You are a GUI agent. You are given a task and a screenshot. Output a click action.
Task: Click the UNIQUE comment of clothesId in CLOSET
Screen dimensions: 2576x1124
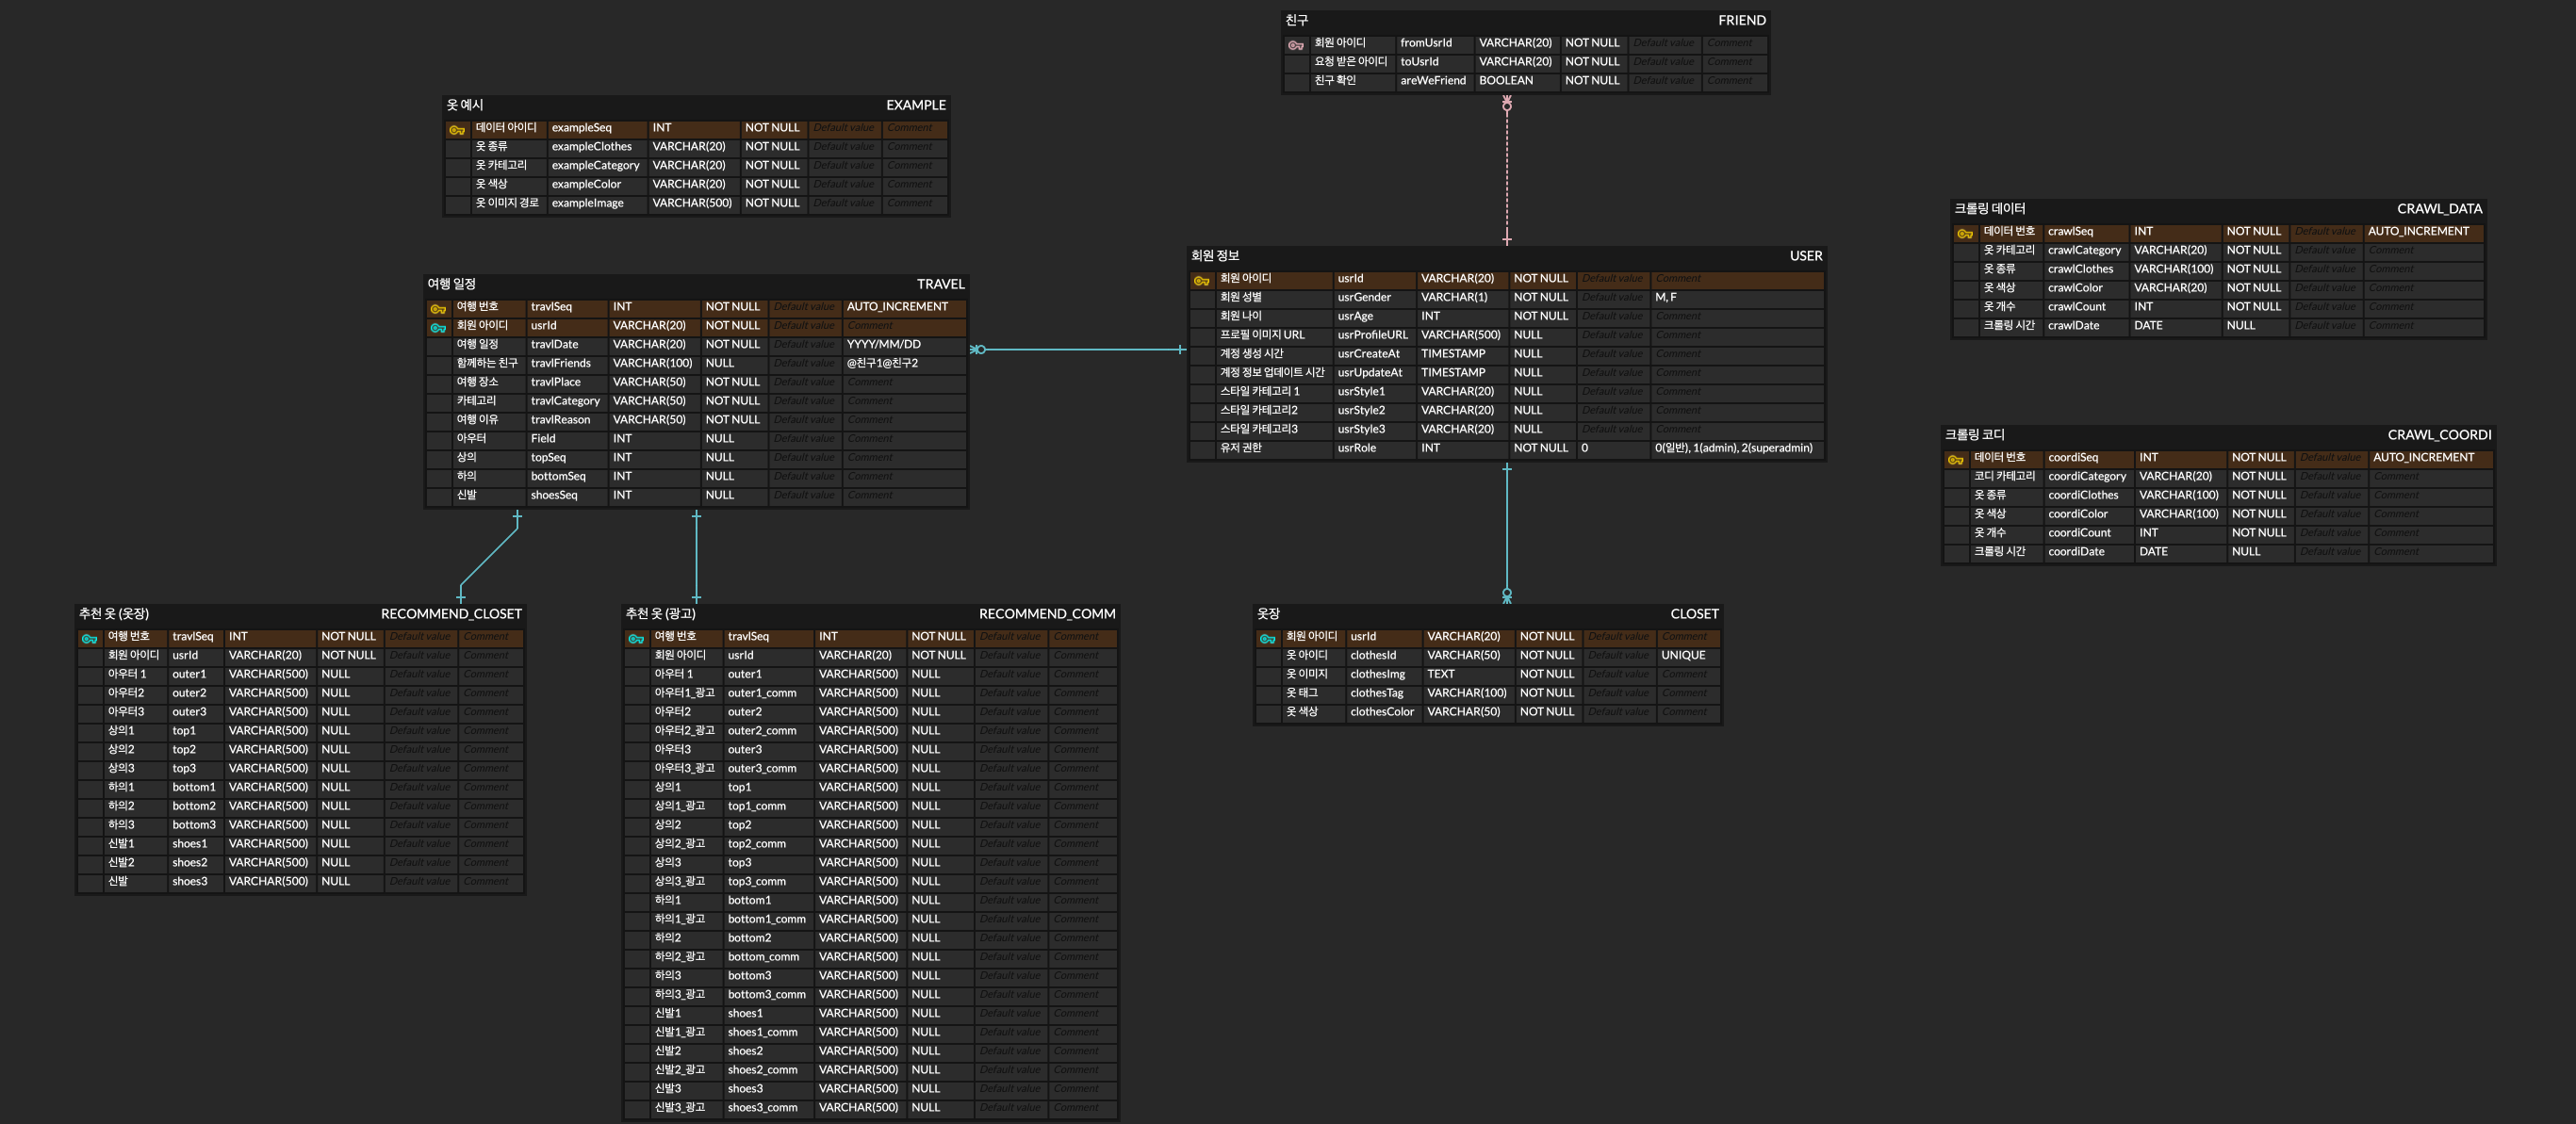[x=1683, y=655]
